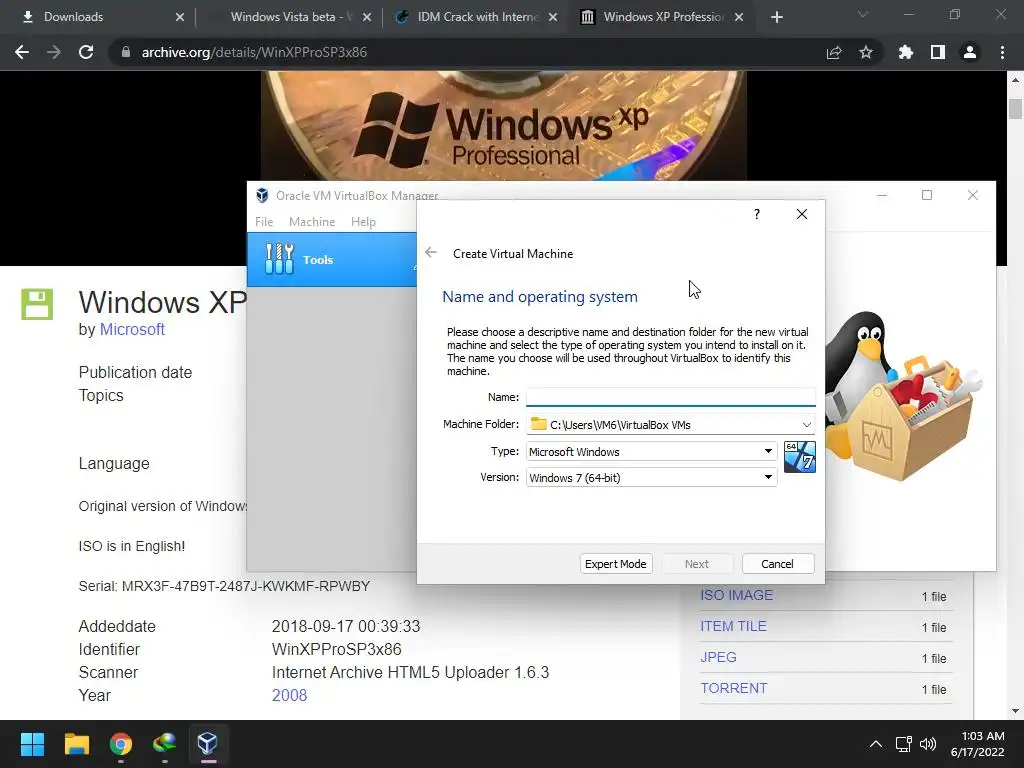The width and height of the screenshot is (1024, 768).
Task: Click the volume speaker tray icon
Action: [928, 744]
